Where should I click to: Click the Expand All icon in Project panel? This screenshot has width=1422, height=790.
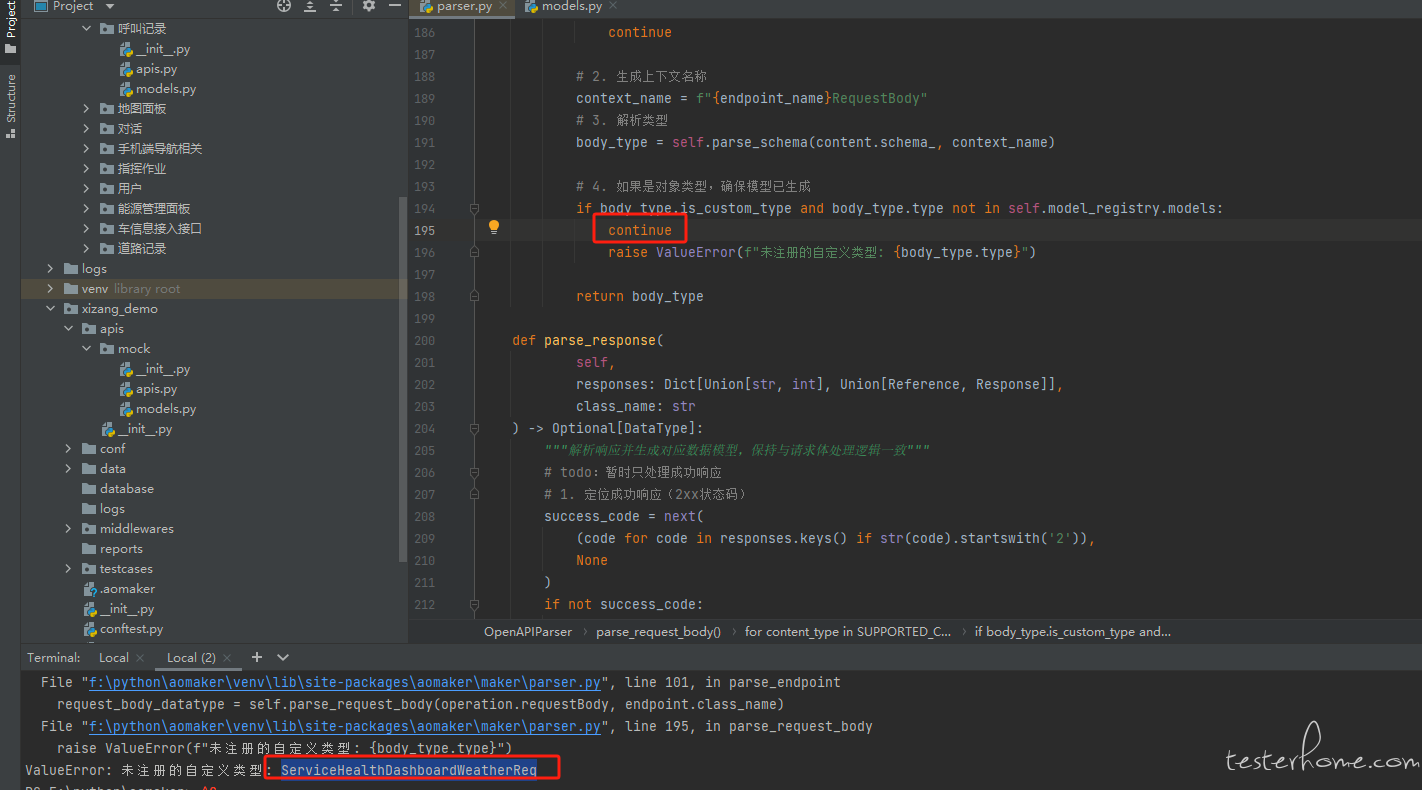tap(310, 6)
